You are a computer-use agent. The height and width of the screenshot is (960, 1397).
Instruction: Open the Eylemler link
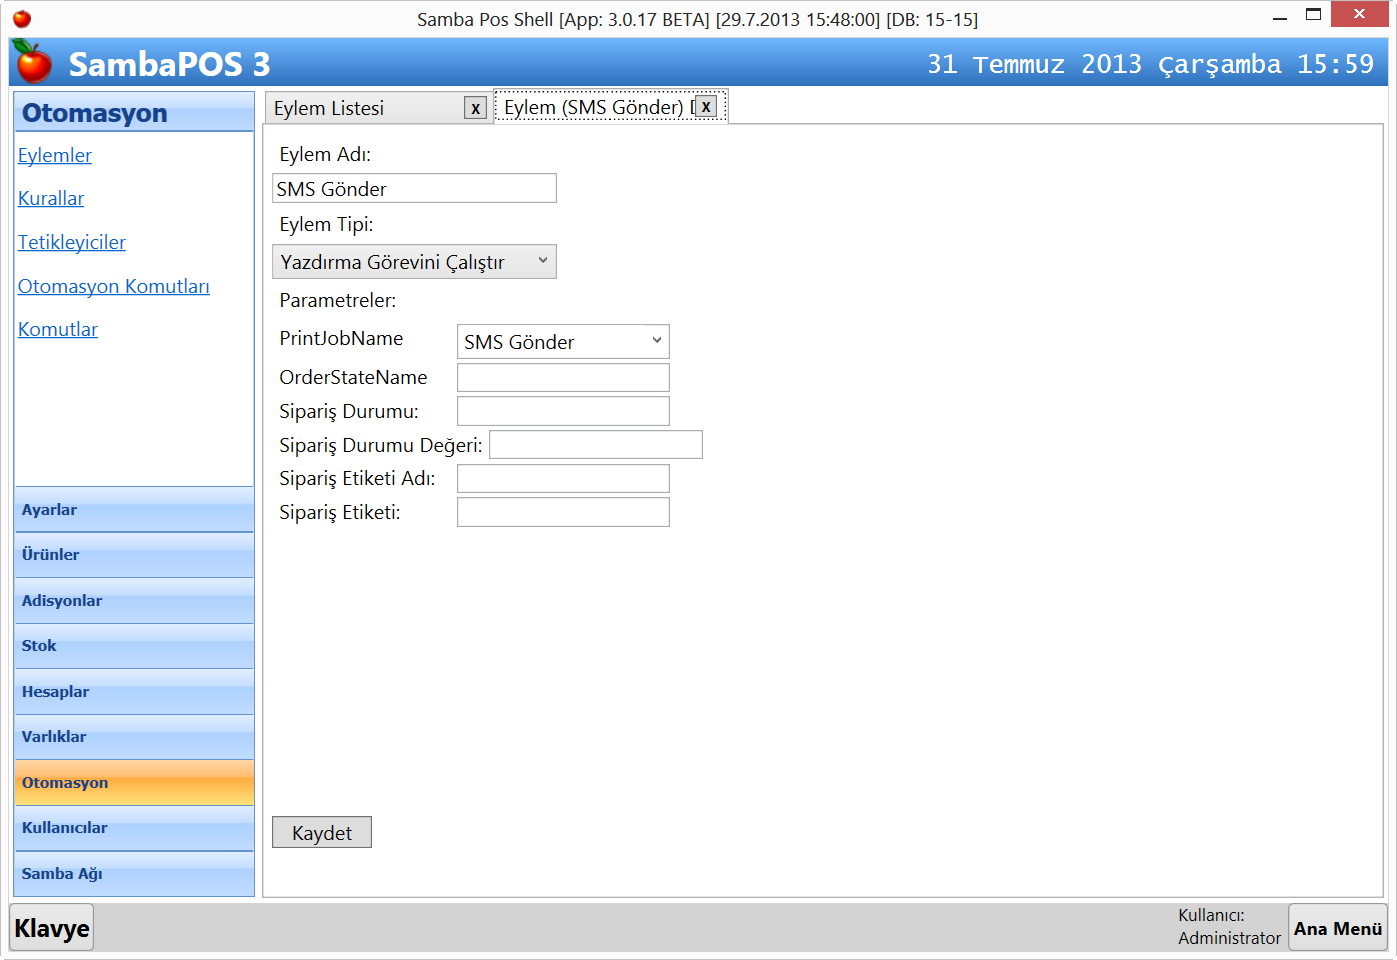pos(55,155)
